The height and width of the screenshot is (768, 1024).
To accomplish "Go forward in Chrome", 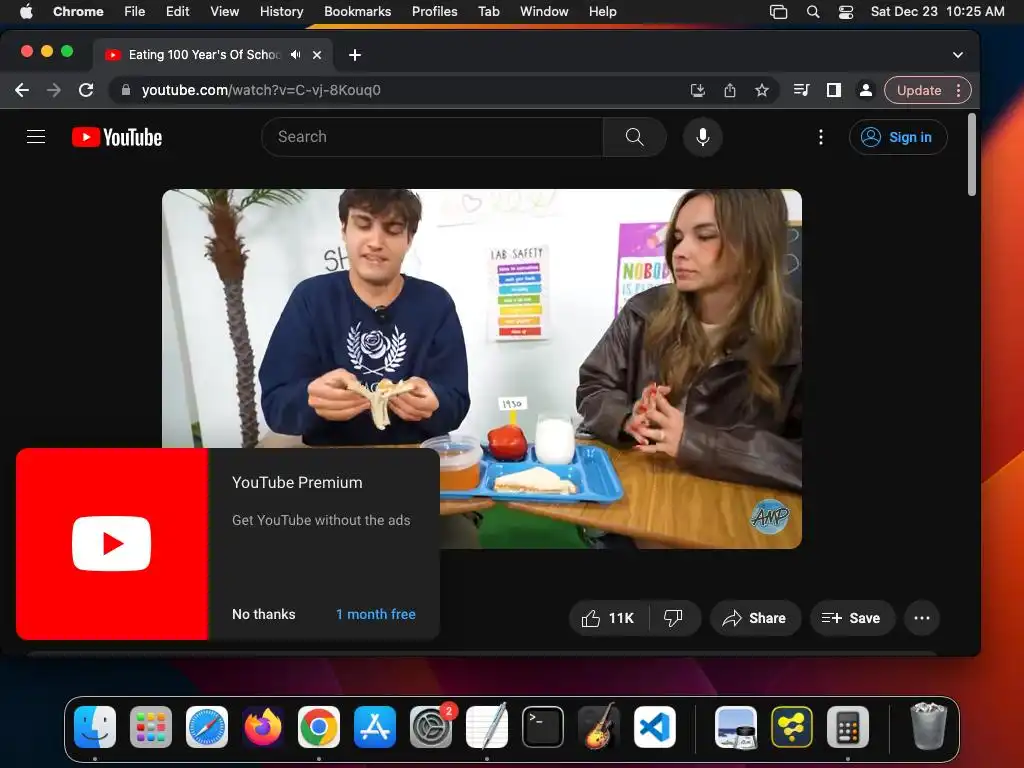I will [54, 90].
